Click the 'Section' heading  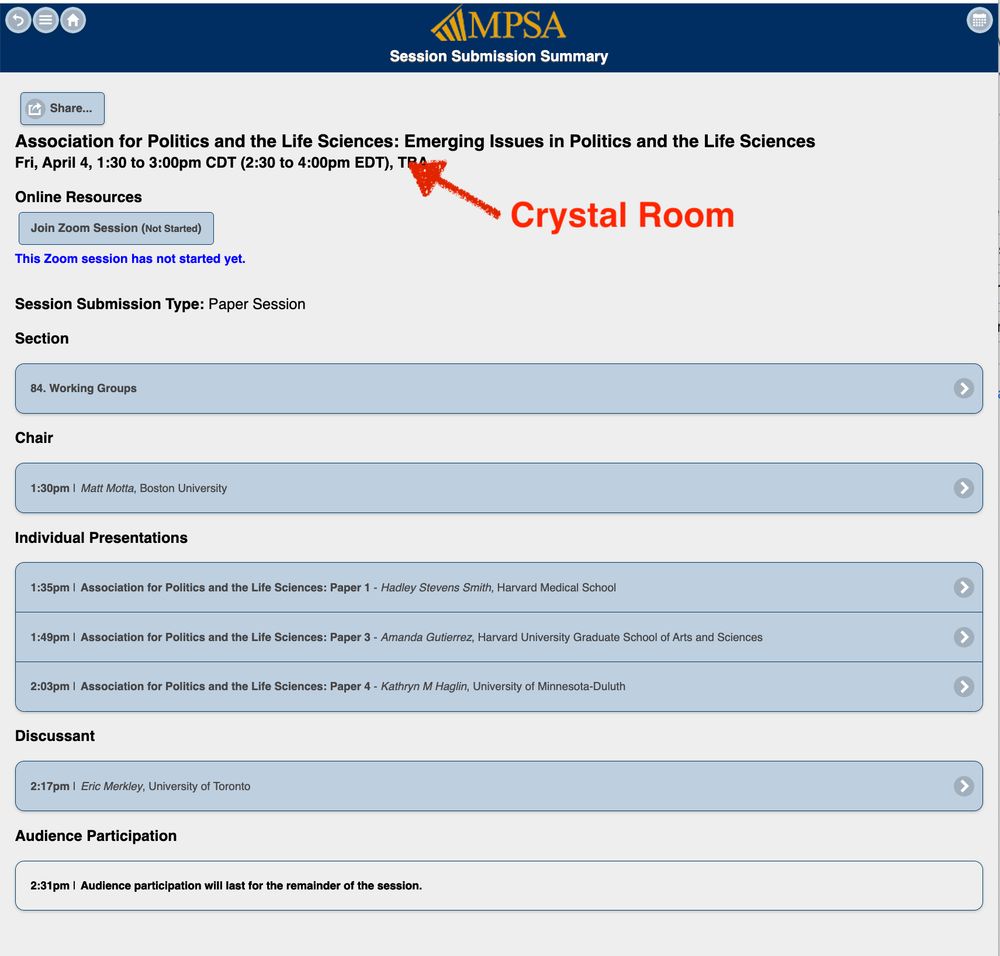point(42,339)
